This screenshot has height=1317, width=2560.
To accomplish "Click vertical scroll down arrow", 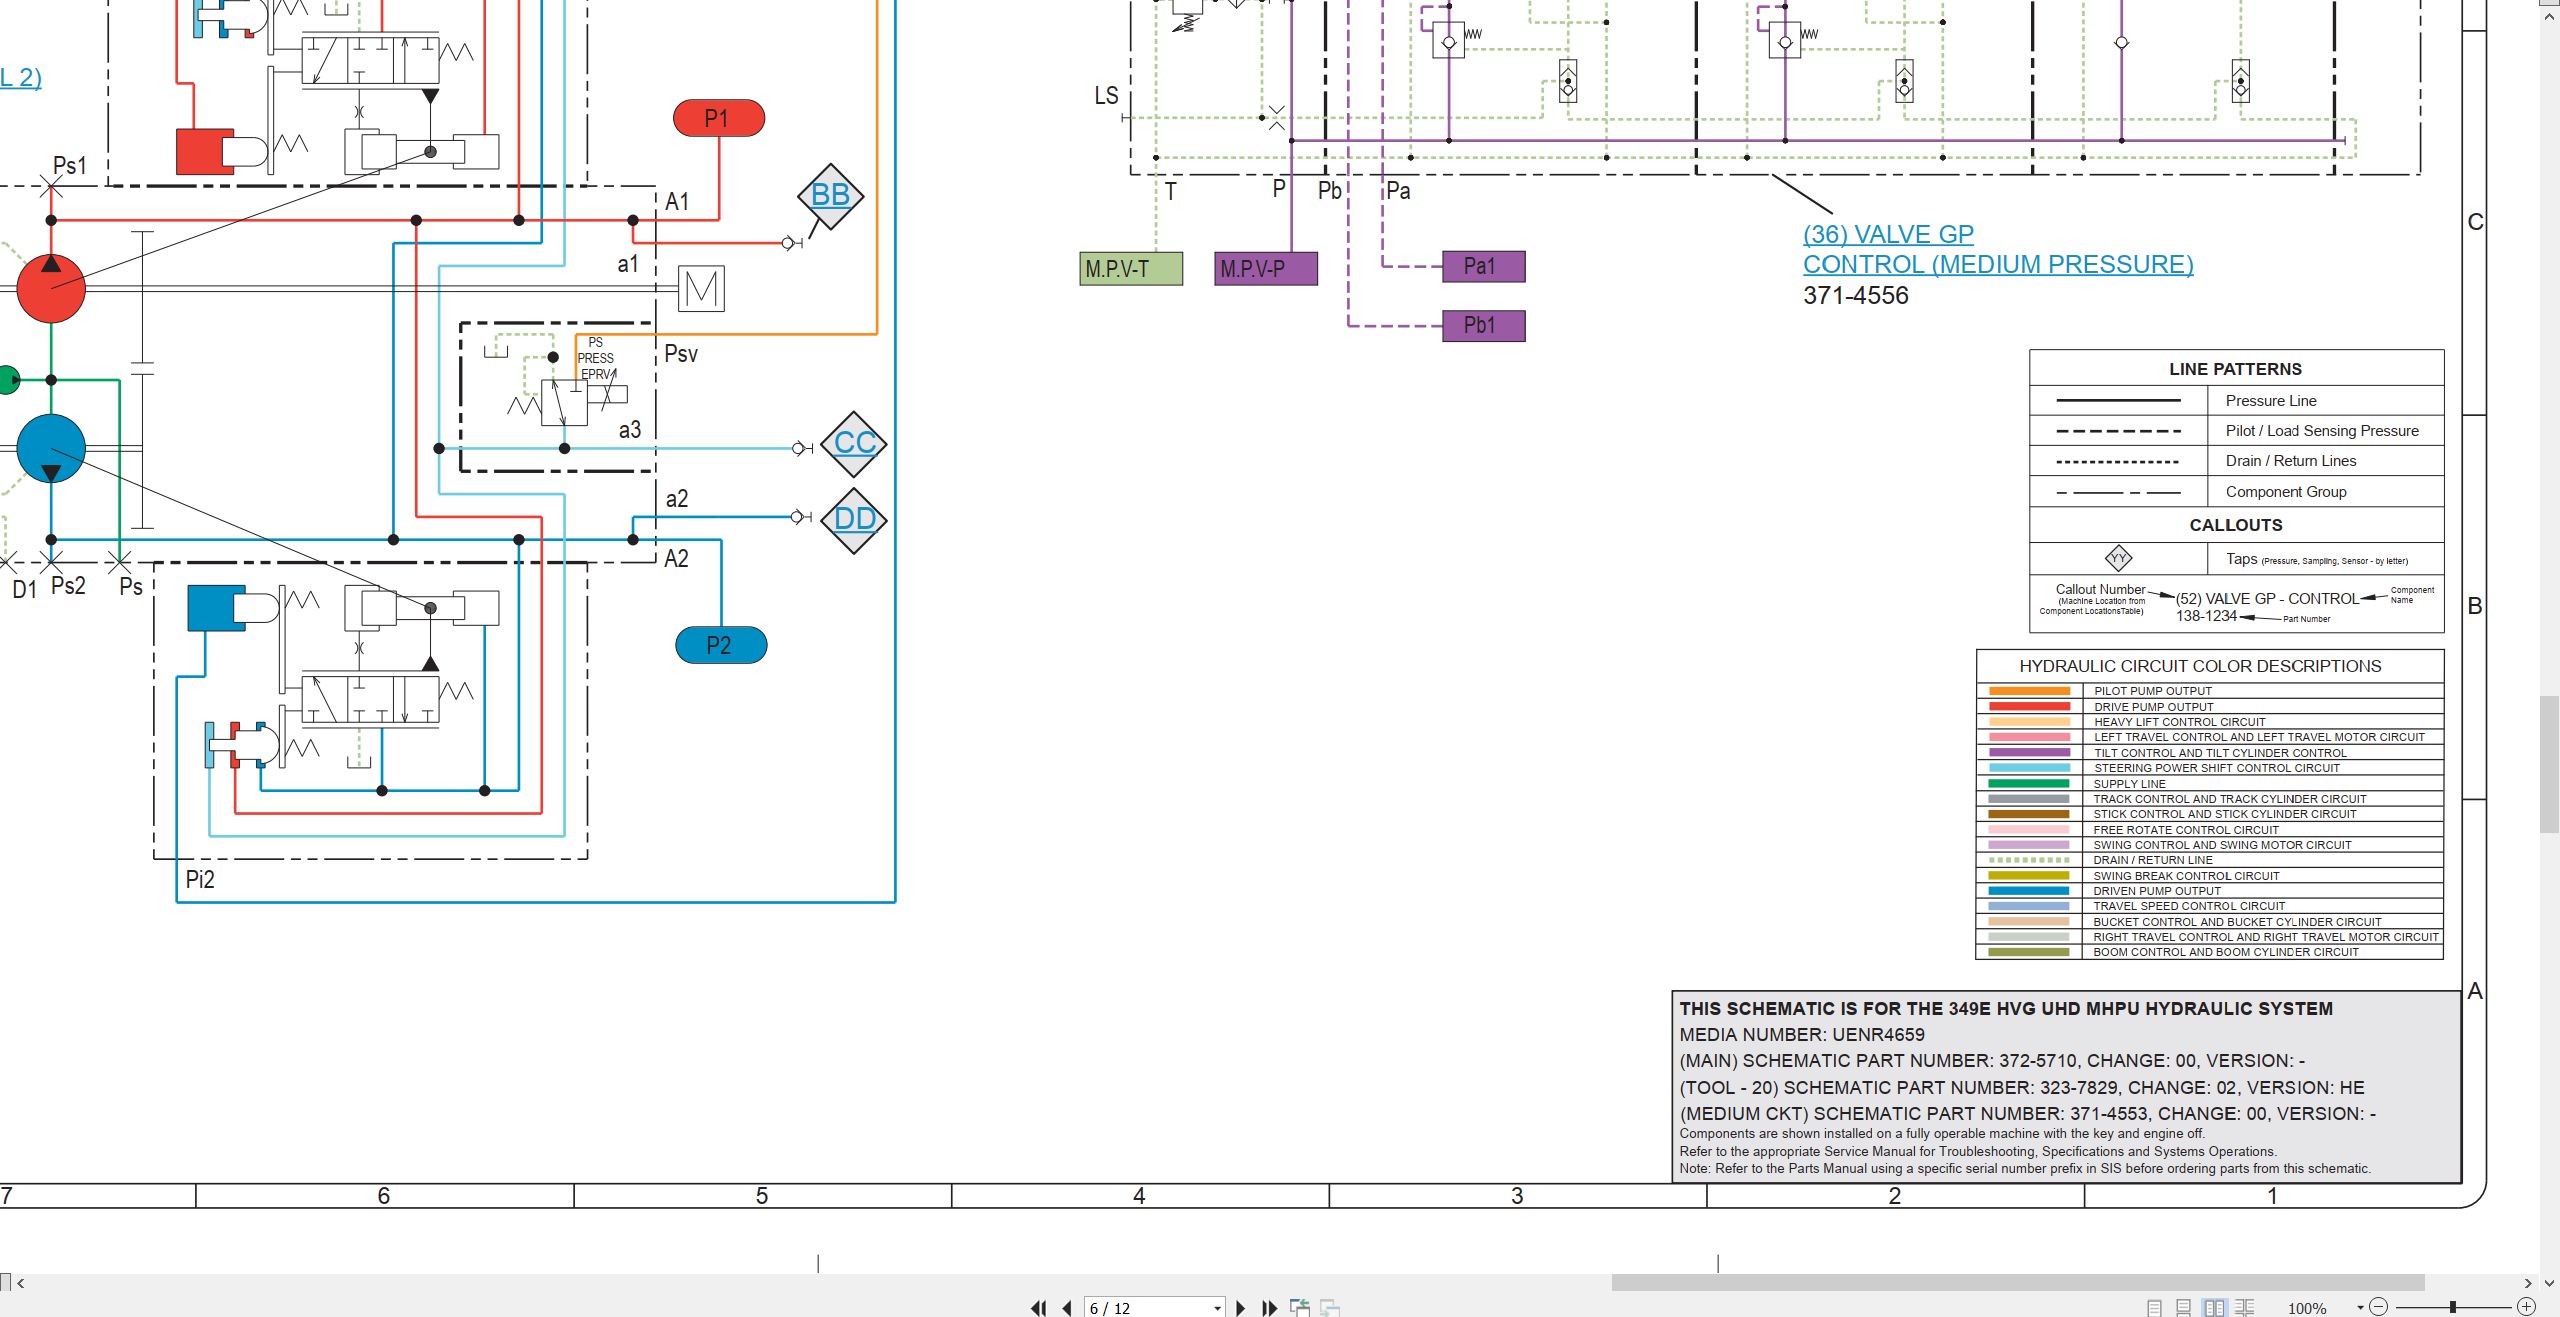I will coord(2549,1283).
